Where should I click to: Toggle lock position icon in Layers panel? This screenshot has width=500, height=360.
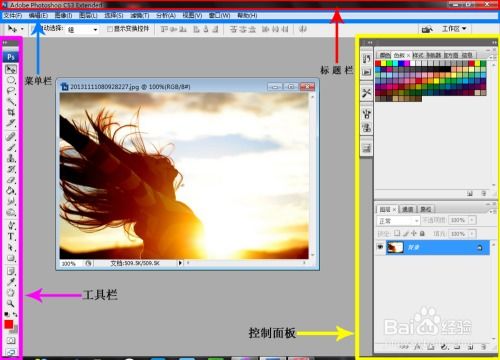(414, 233)
